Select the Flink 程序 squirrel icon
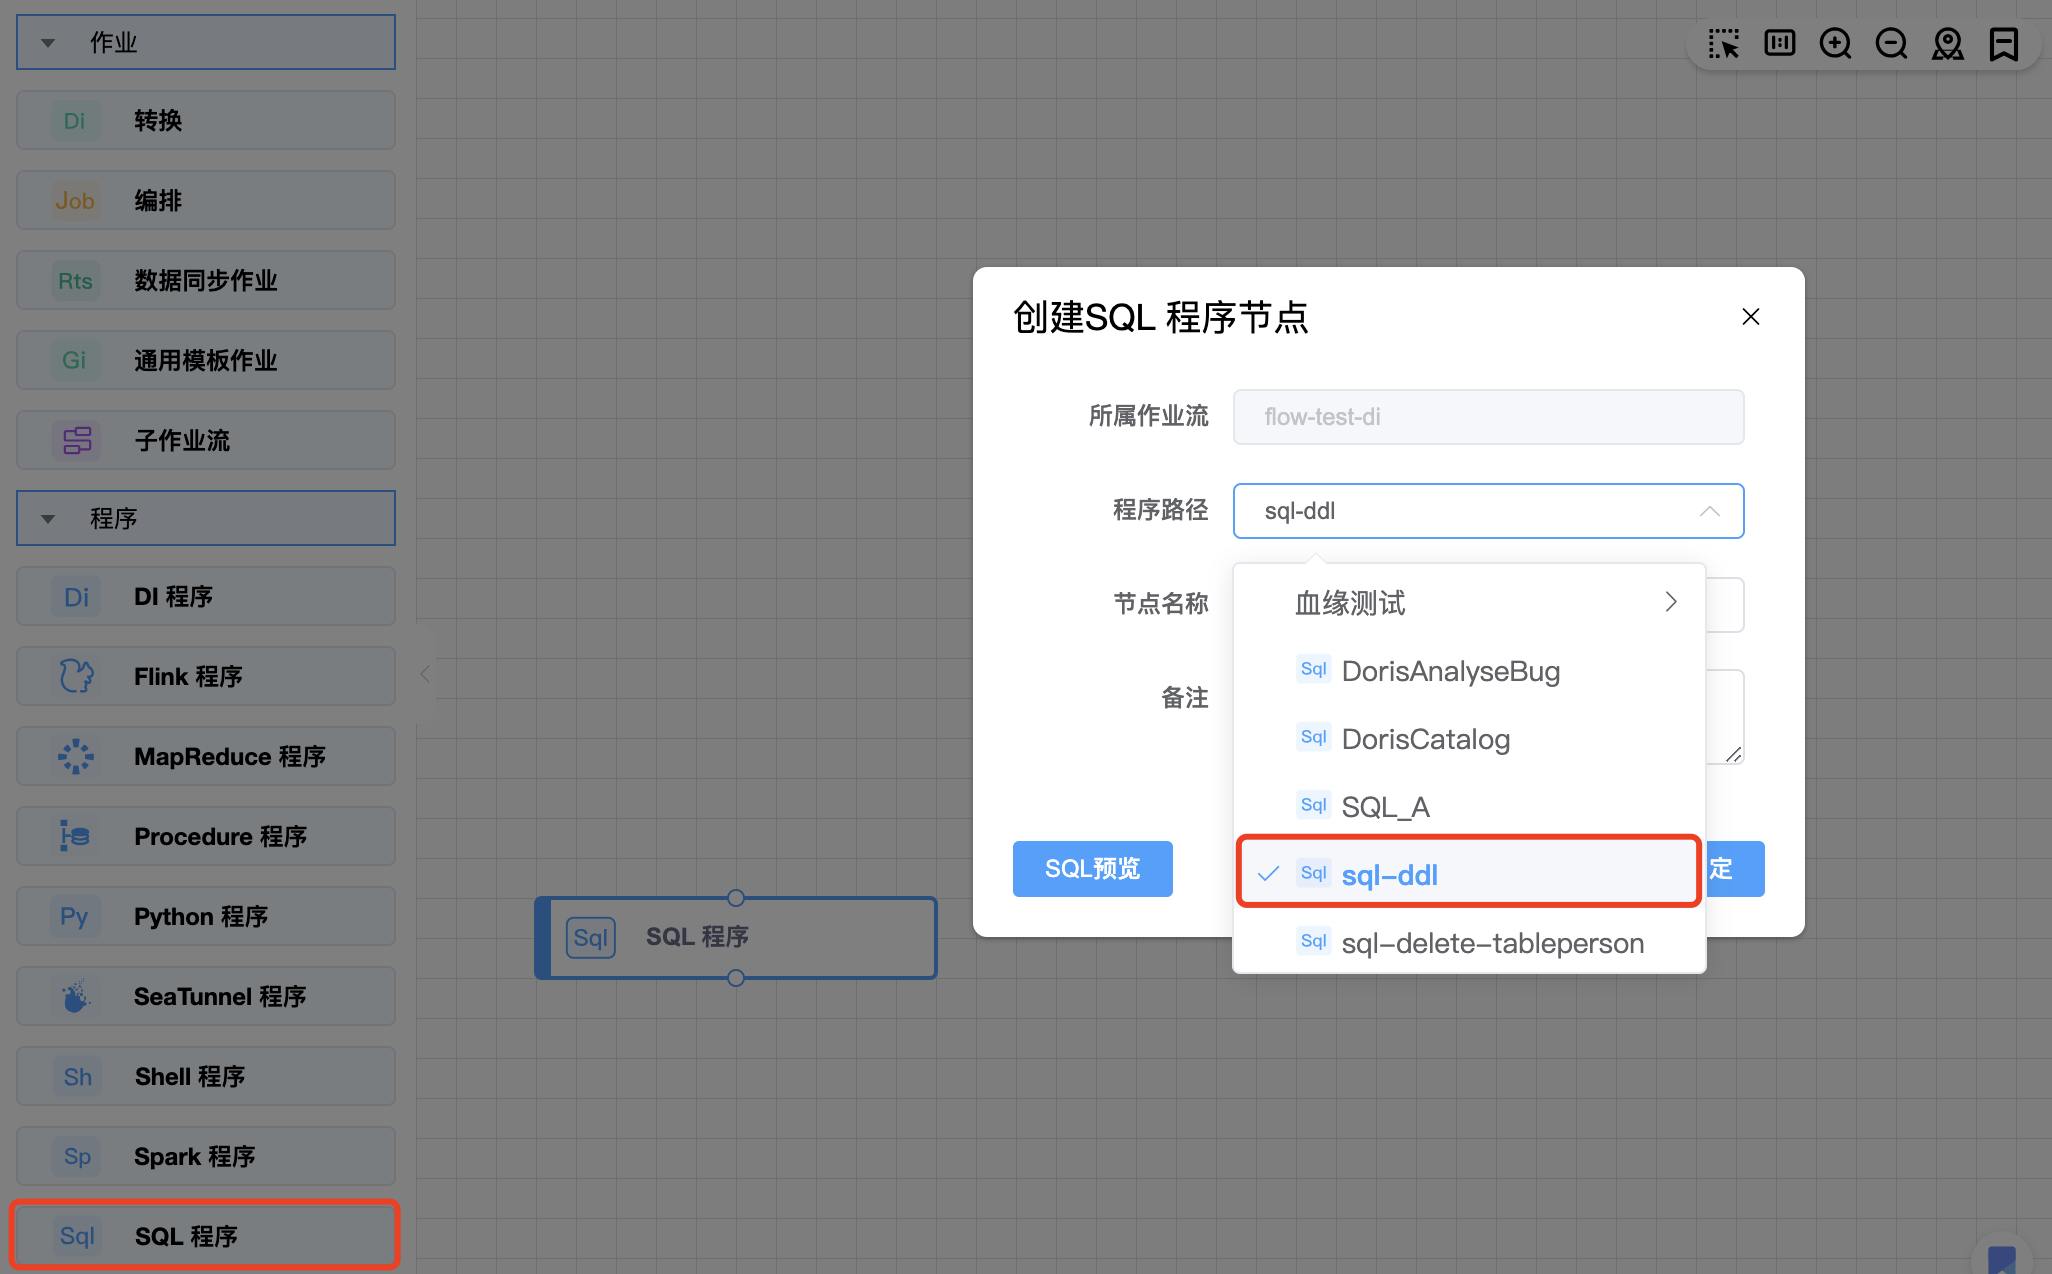 pos(76,676)
